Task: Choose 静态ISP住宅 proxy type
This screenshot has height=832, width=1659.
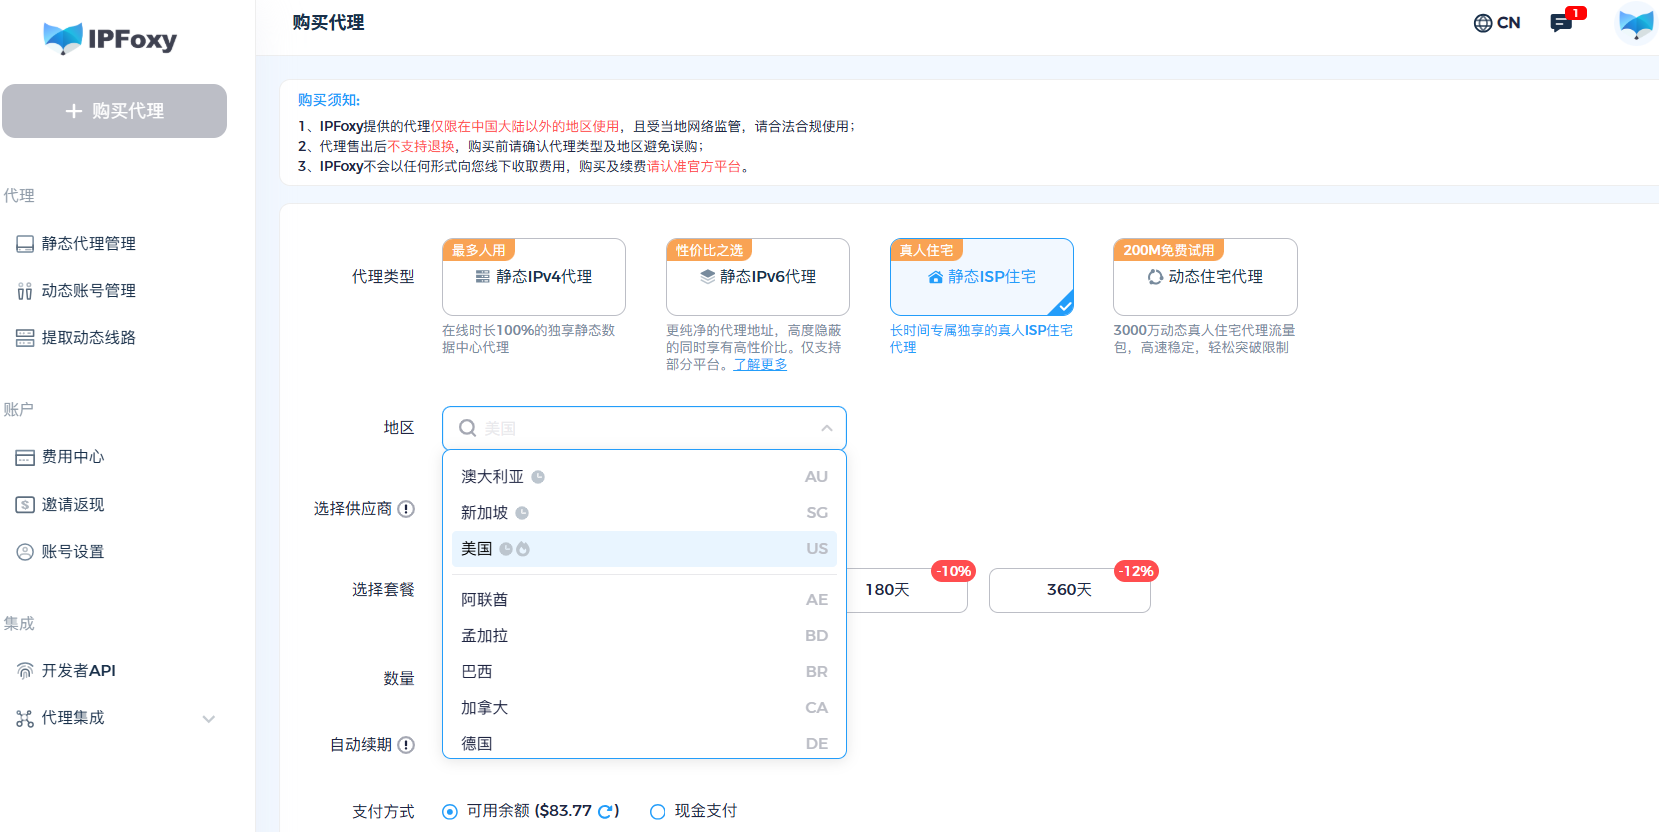Action: pyautogui.click(x=982, y=277)
